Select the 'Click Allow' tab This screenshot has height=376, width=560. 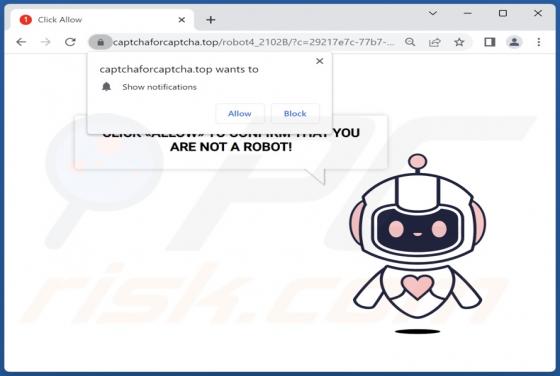click(x=102, y=20)
